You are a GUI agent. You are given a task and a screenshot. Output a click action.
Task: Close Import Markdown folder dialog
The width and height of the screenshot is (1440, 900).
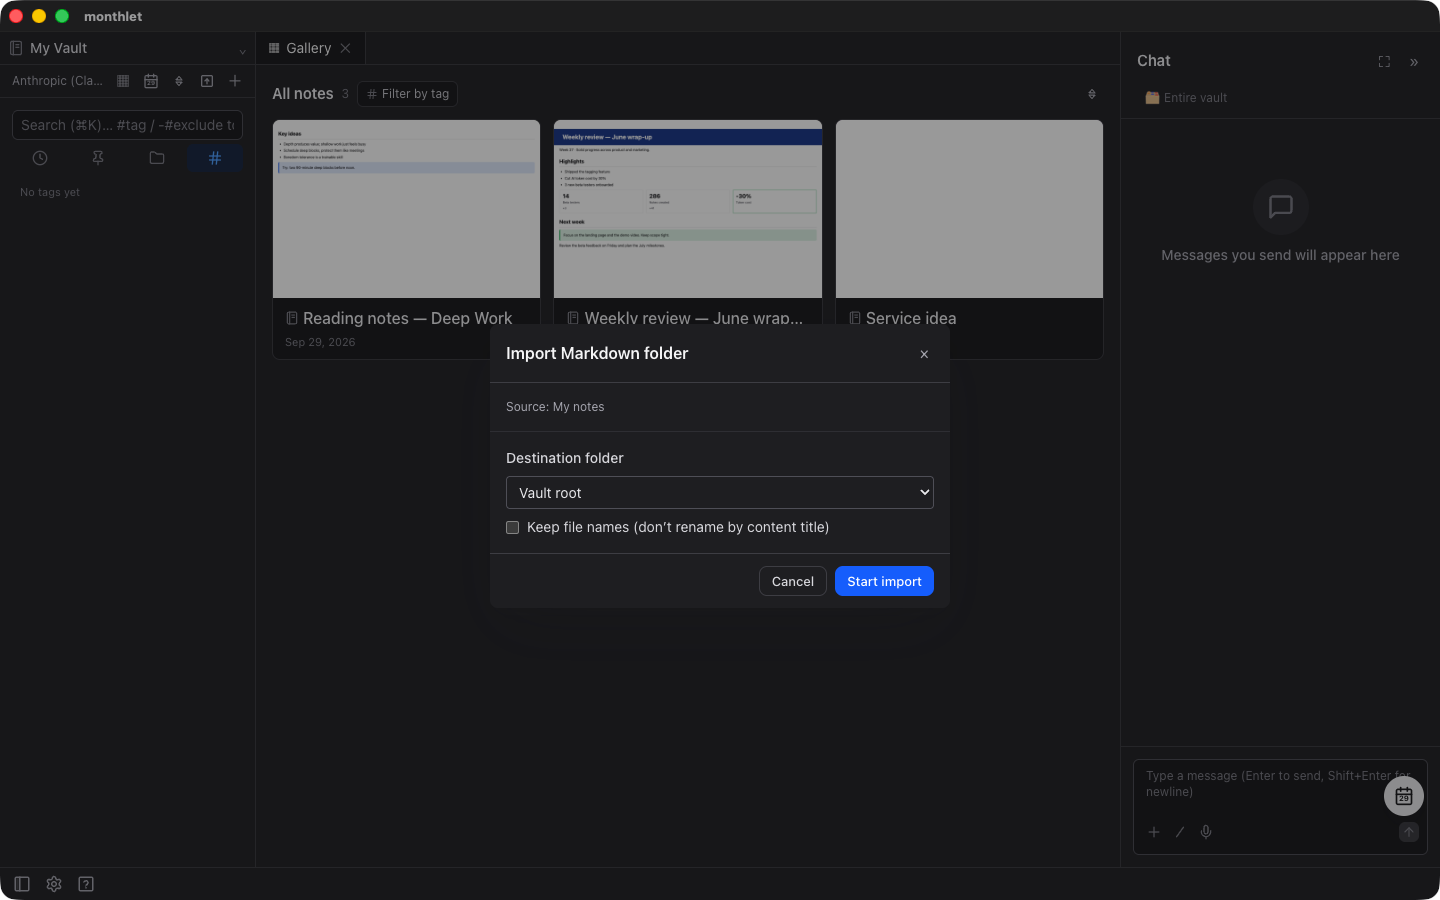pyautogui.click(x=924, y=354)
